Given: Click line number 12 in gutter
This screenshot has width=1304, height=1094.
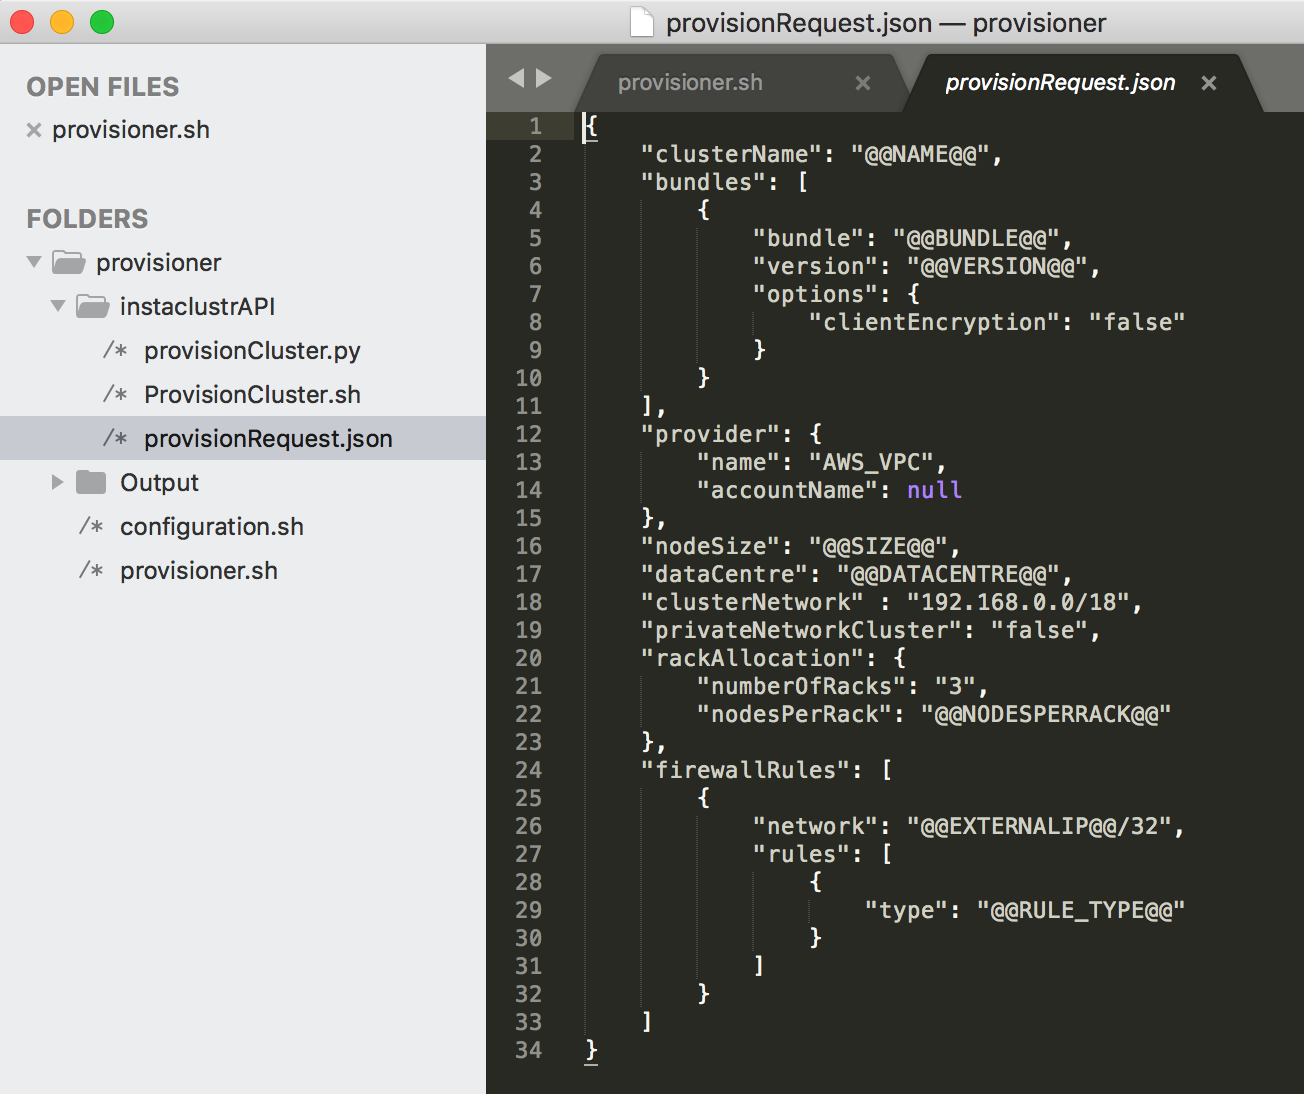Looking at the screenshot, I should point(528,434).
